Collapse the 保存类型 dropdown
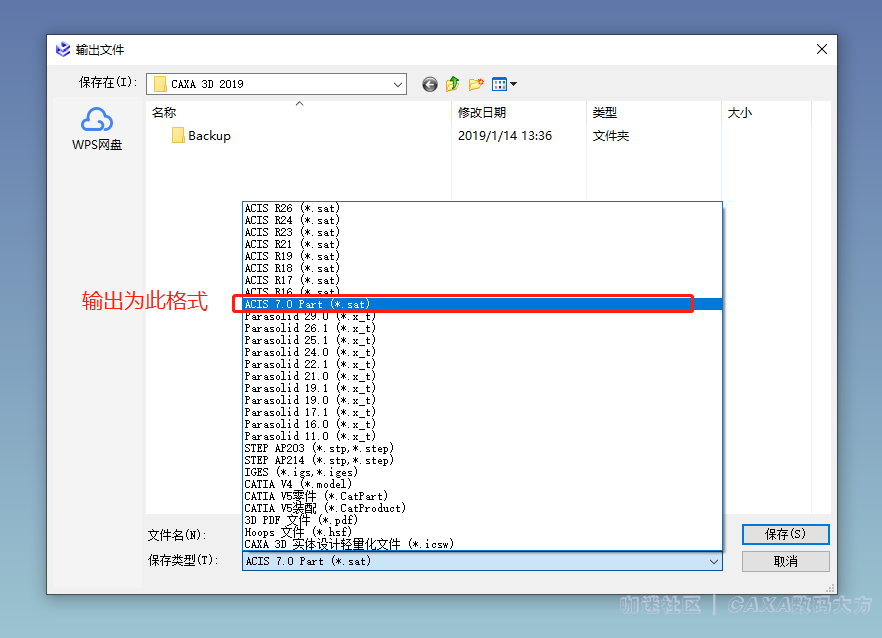This screenshot has width=882, height=638. [713, 561]
